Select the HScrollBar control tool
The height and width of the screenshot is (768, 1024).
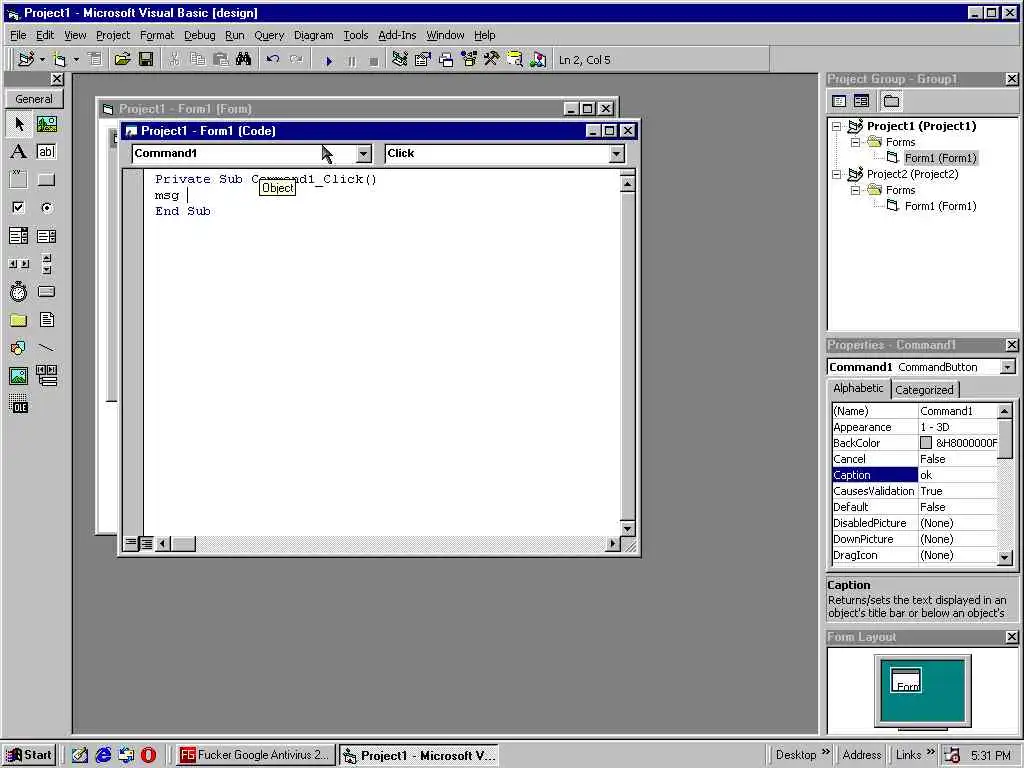click(19, 264)
